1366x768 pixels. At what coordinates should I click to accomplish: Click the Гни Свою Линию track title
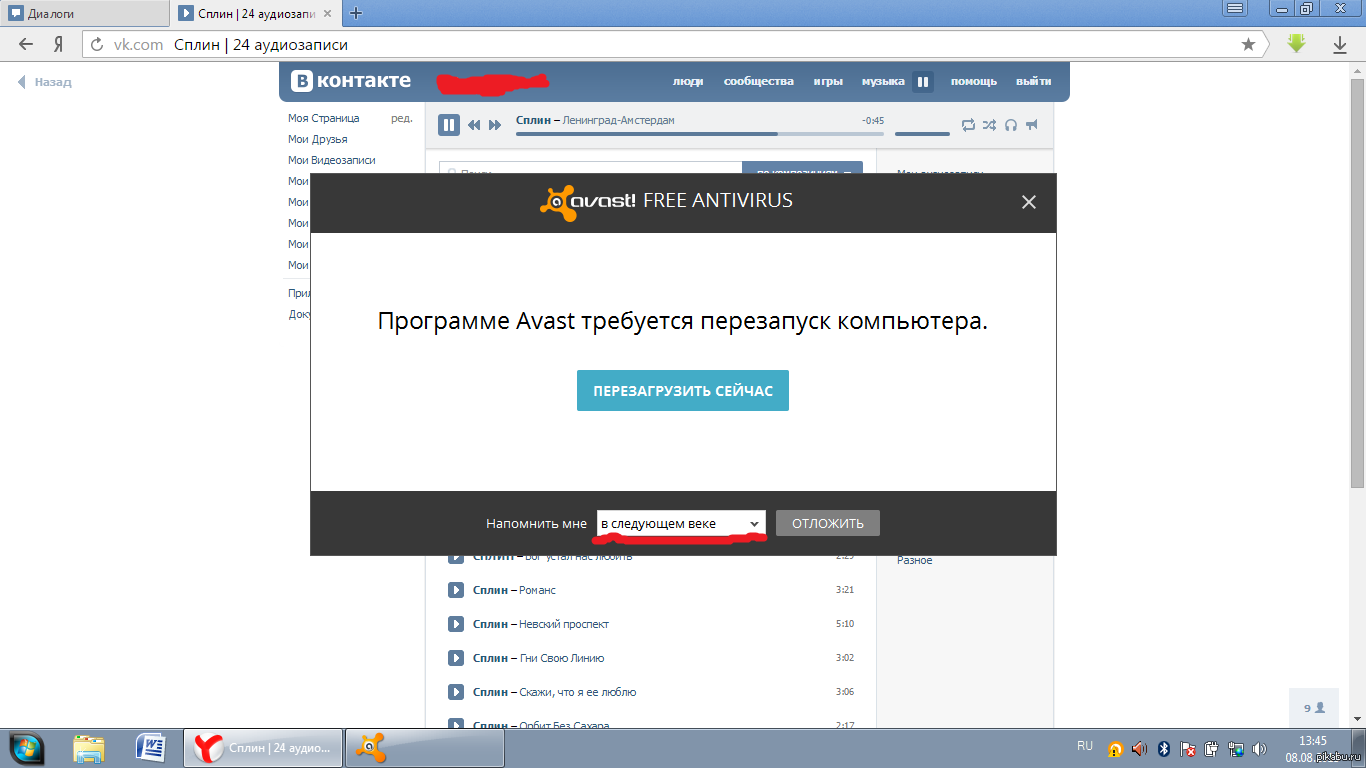click(x=562, y=658)
